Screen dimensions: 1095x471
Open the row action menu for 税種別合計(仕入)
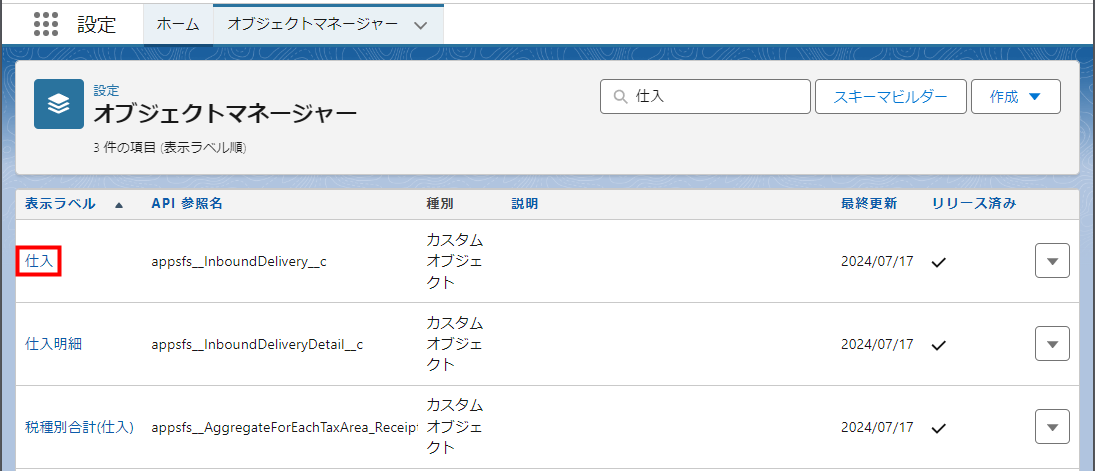coord(1051,427)
